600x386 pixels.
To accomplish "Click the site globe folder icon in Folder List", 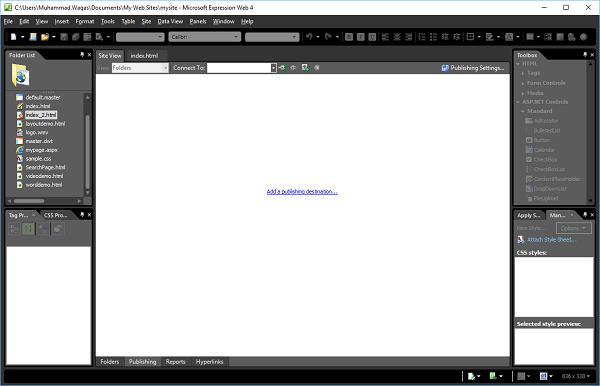I will [x=20, y=75].
